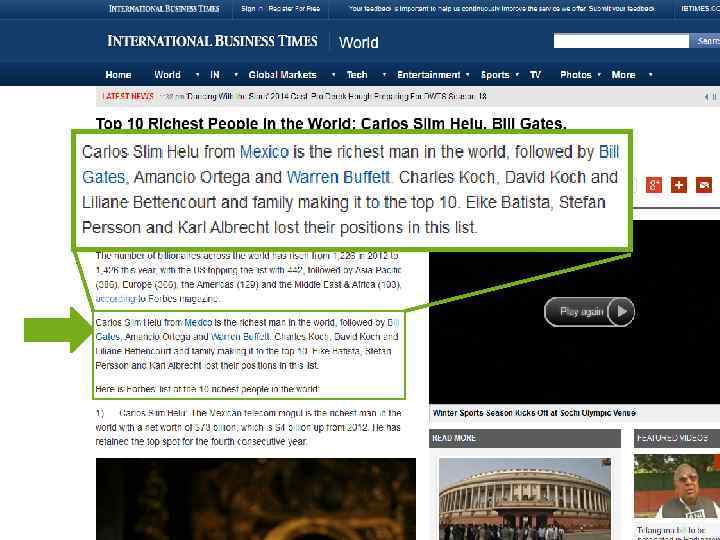
Task: Open the Home menu item
Action: (118, 74)
